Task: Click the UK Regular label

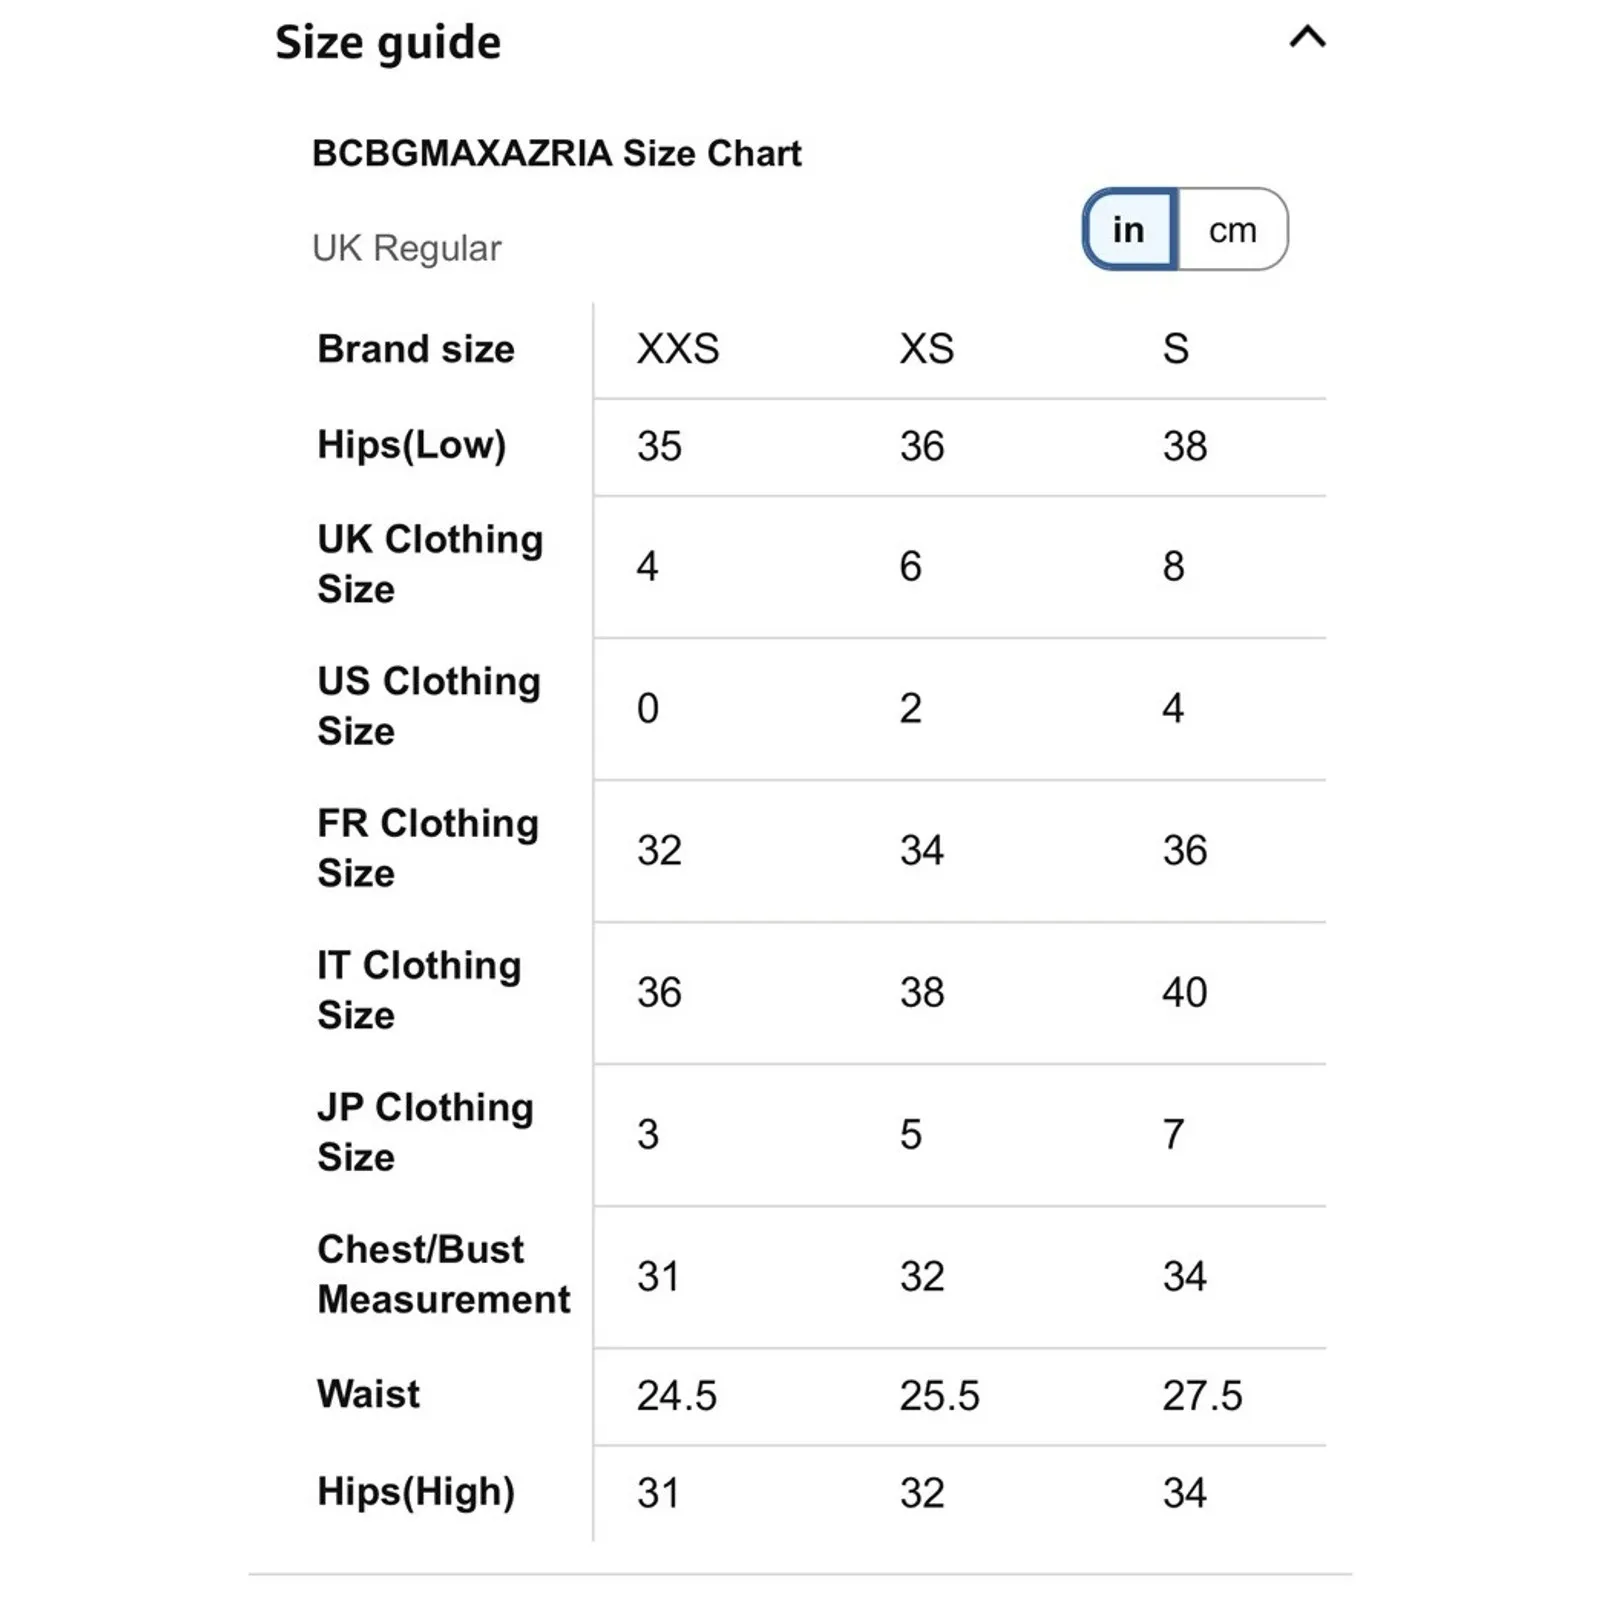Action: [x=406, y=248]
